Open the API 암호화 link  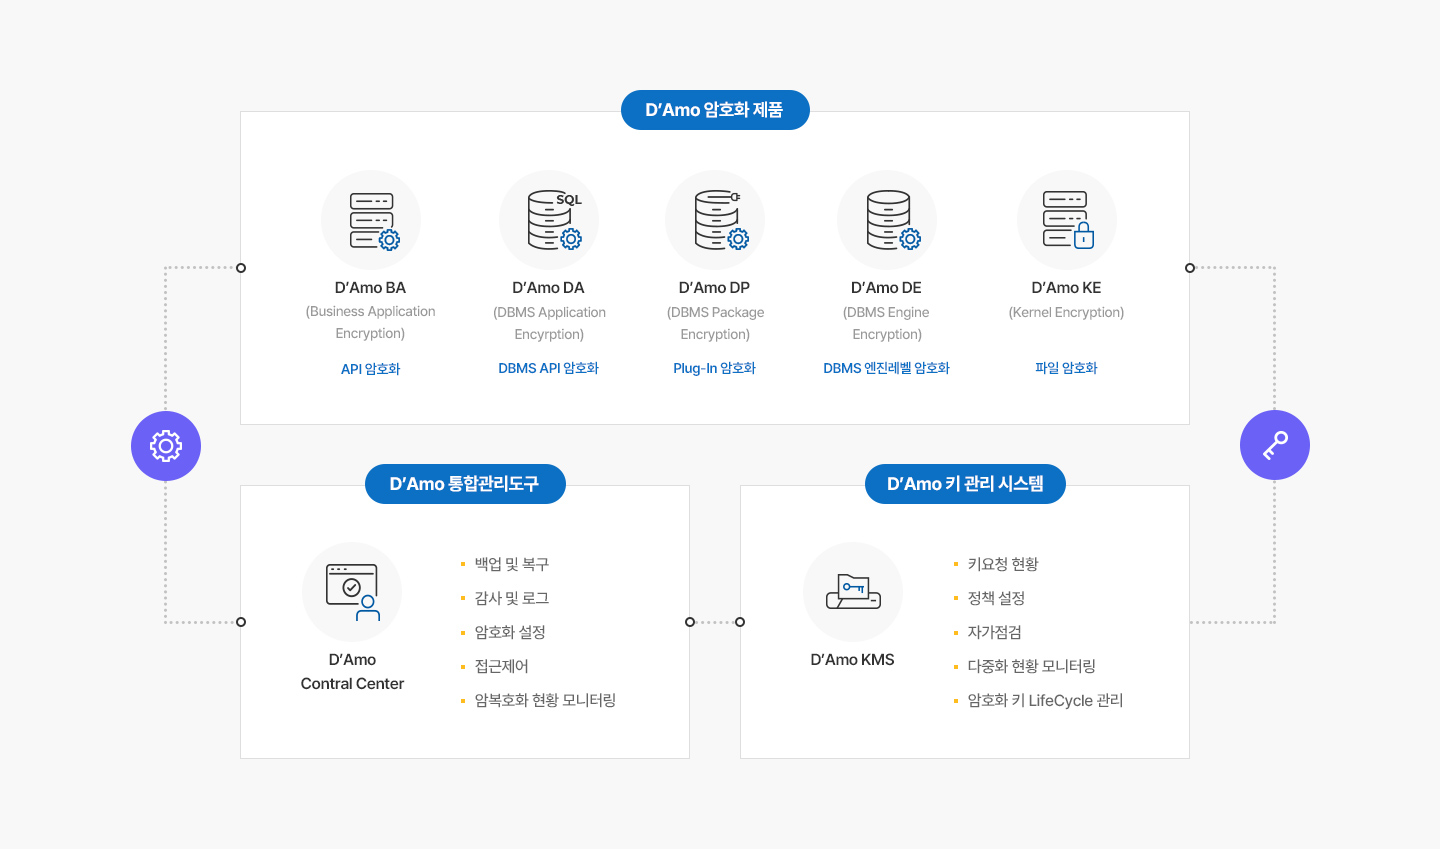(370, 369)
